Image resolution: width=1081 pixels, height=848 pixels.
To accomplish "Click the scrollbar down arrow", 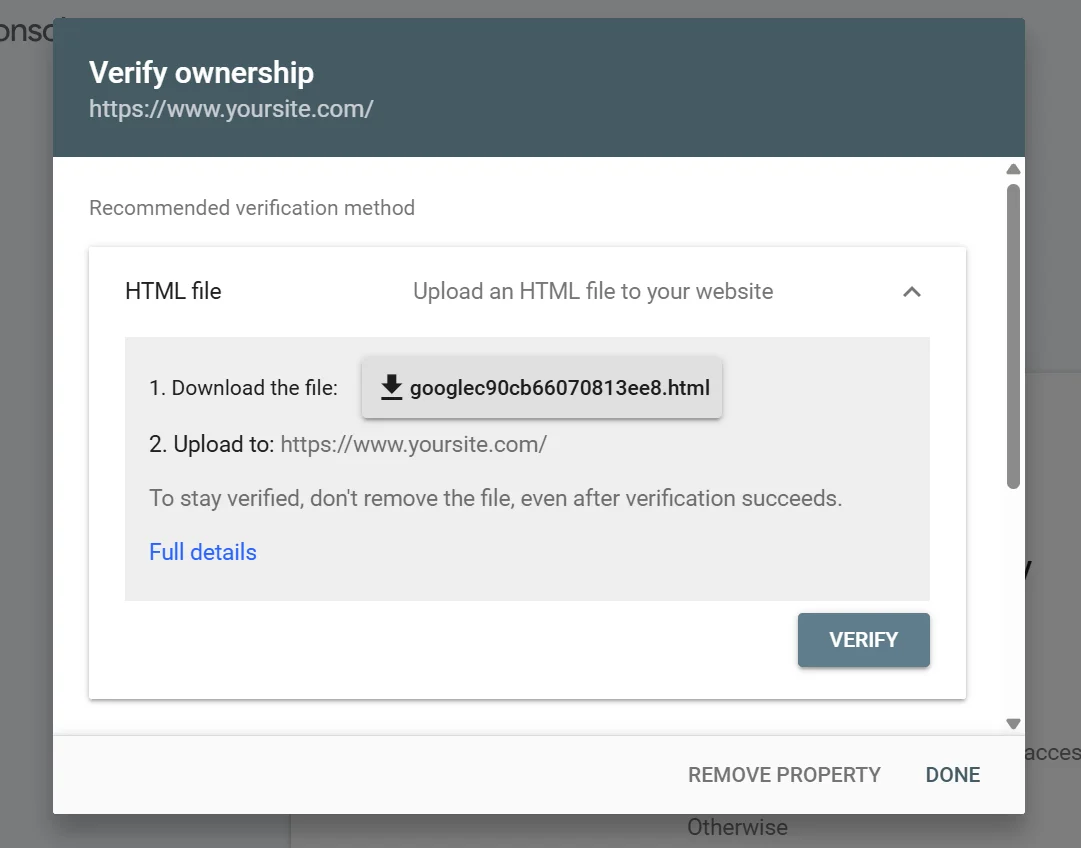I will tap(1013, 723).
